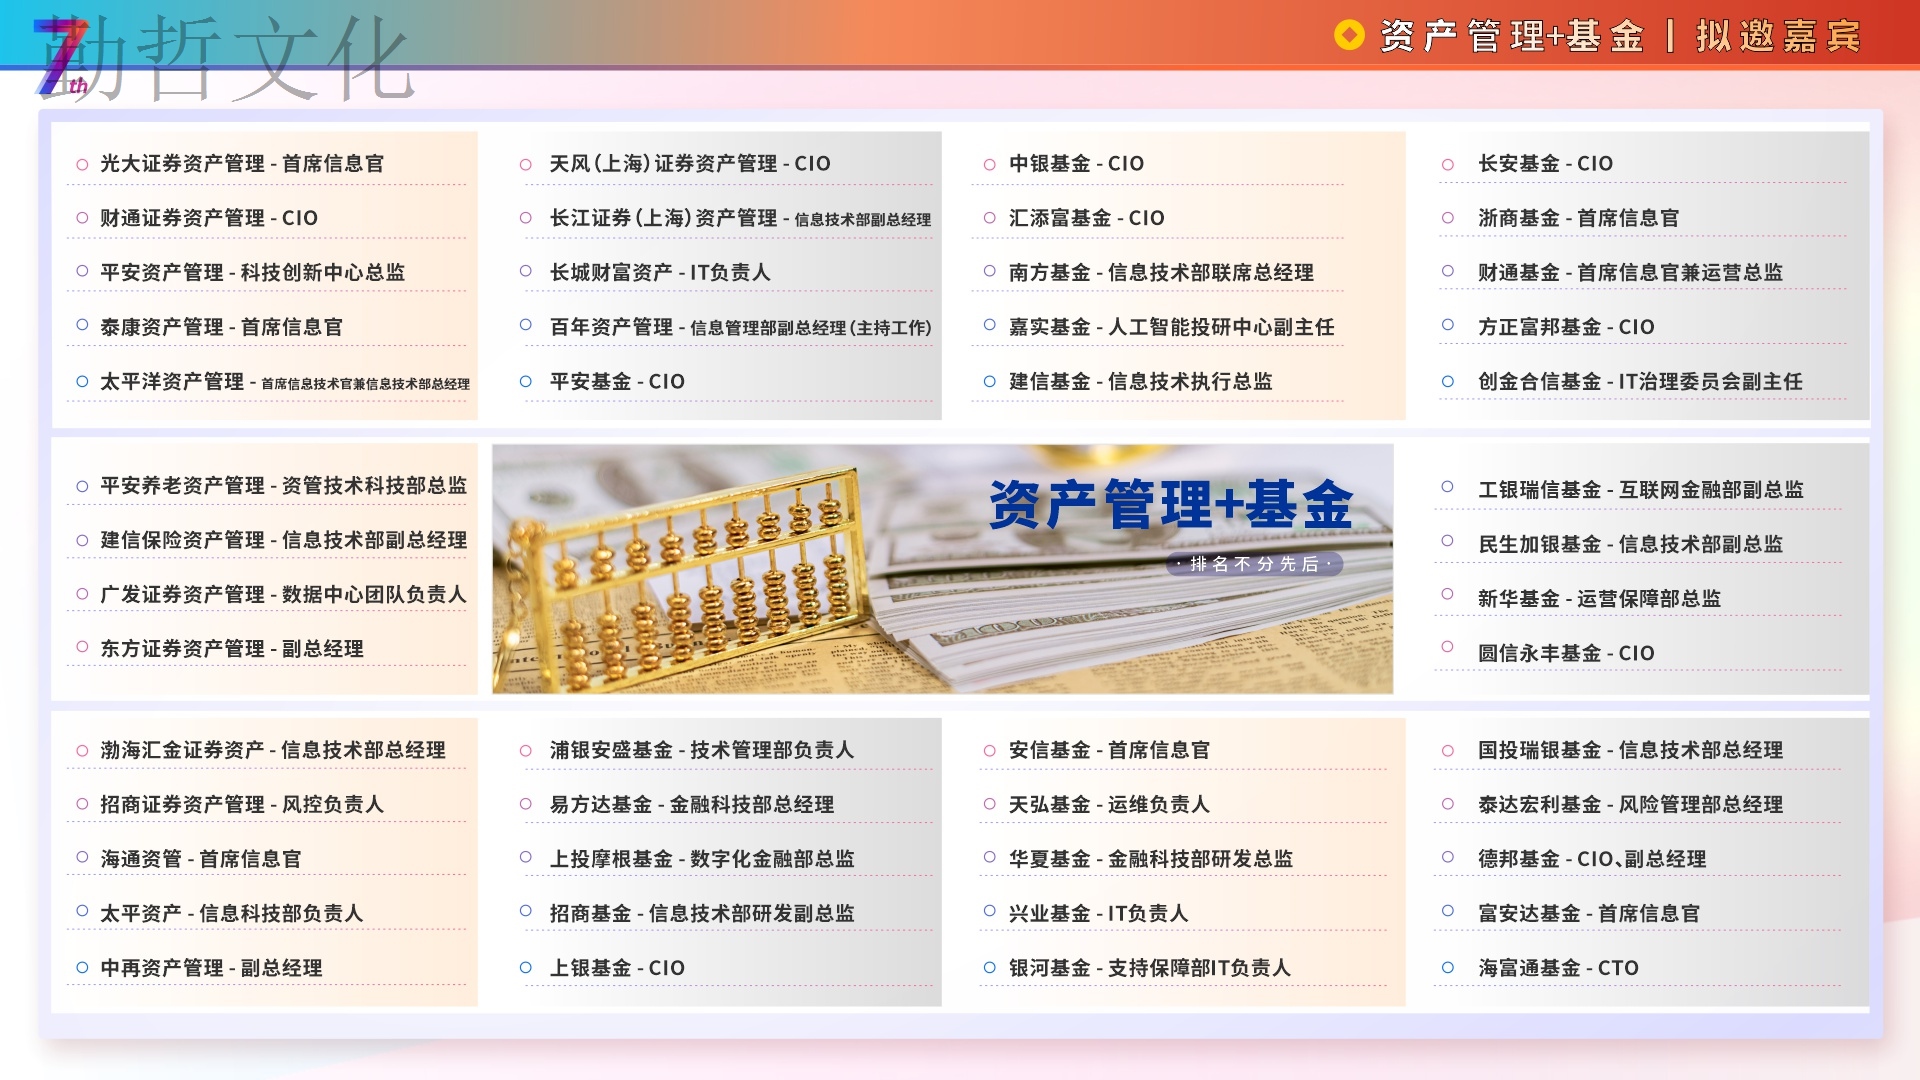Select 新华基金 - 运营保障部总监
Viewport: 1920px width, 1080px height.
point(1600,599)
